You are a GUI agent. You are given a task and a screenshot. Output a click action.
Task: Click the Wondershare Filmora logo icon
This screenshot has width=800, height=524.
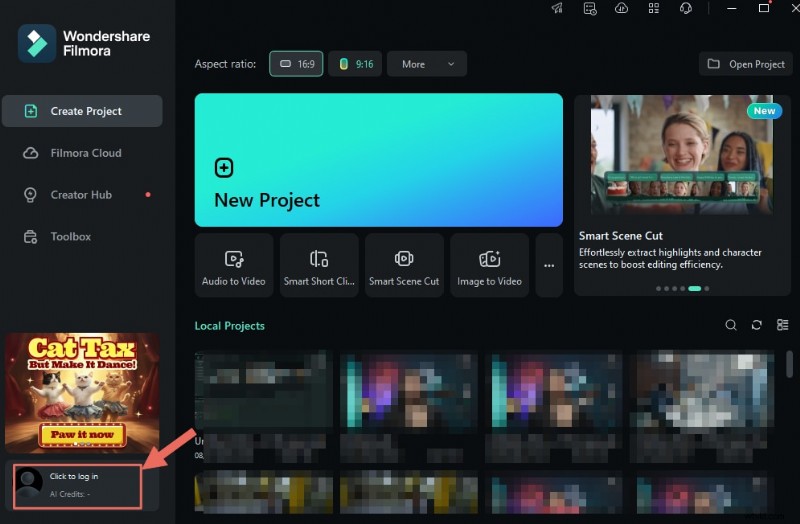[x=37, y=43]
